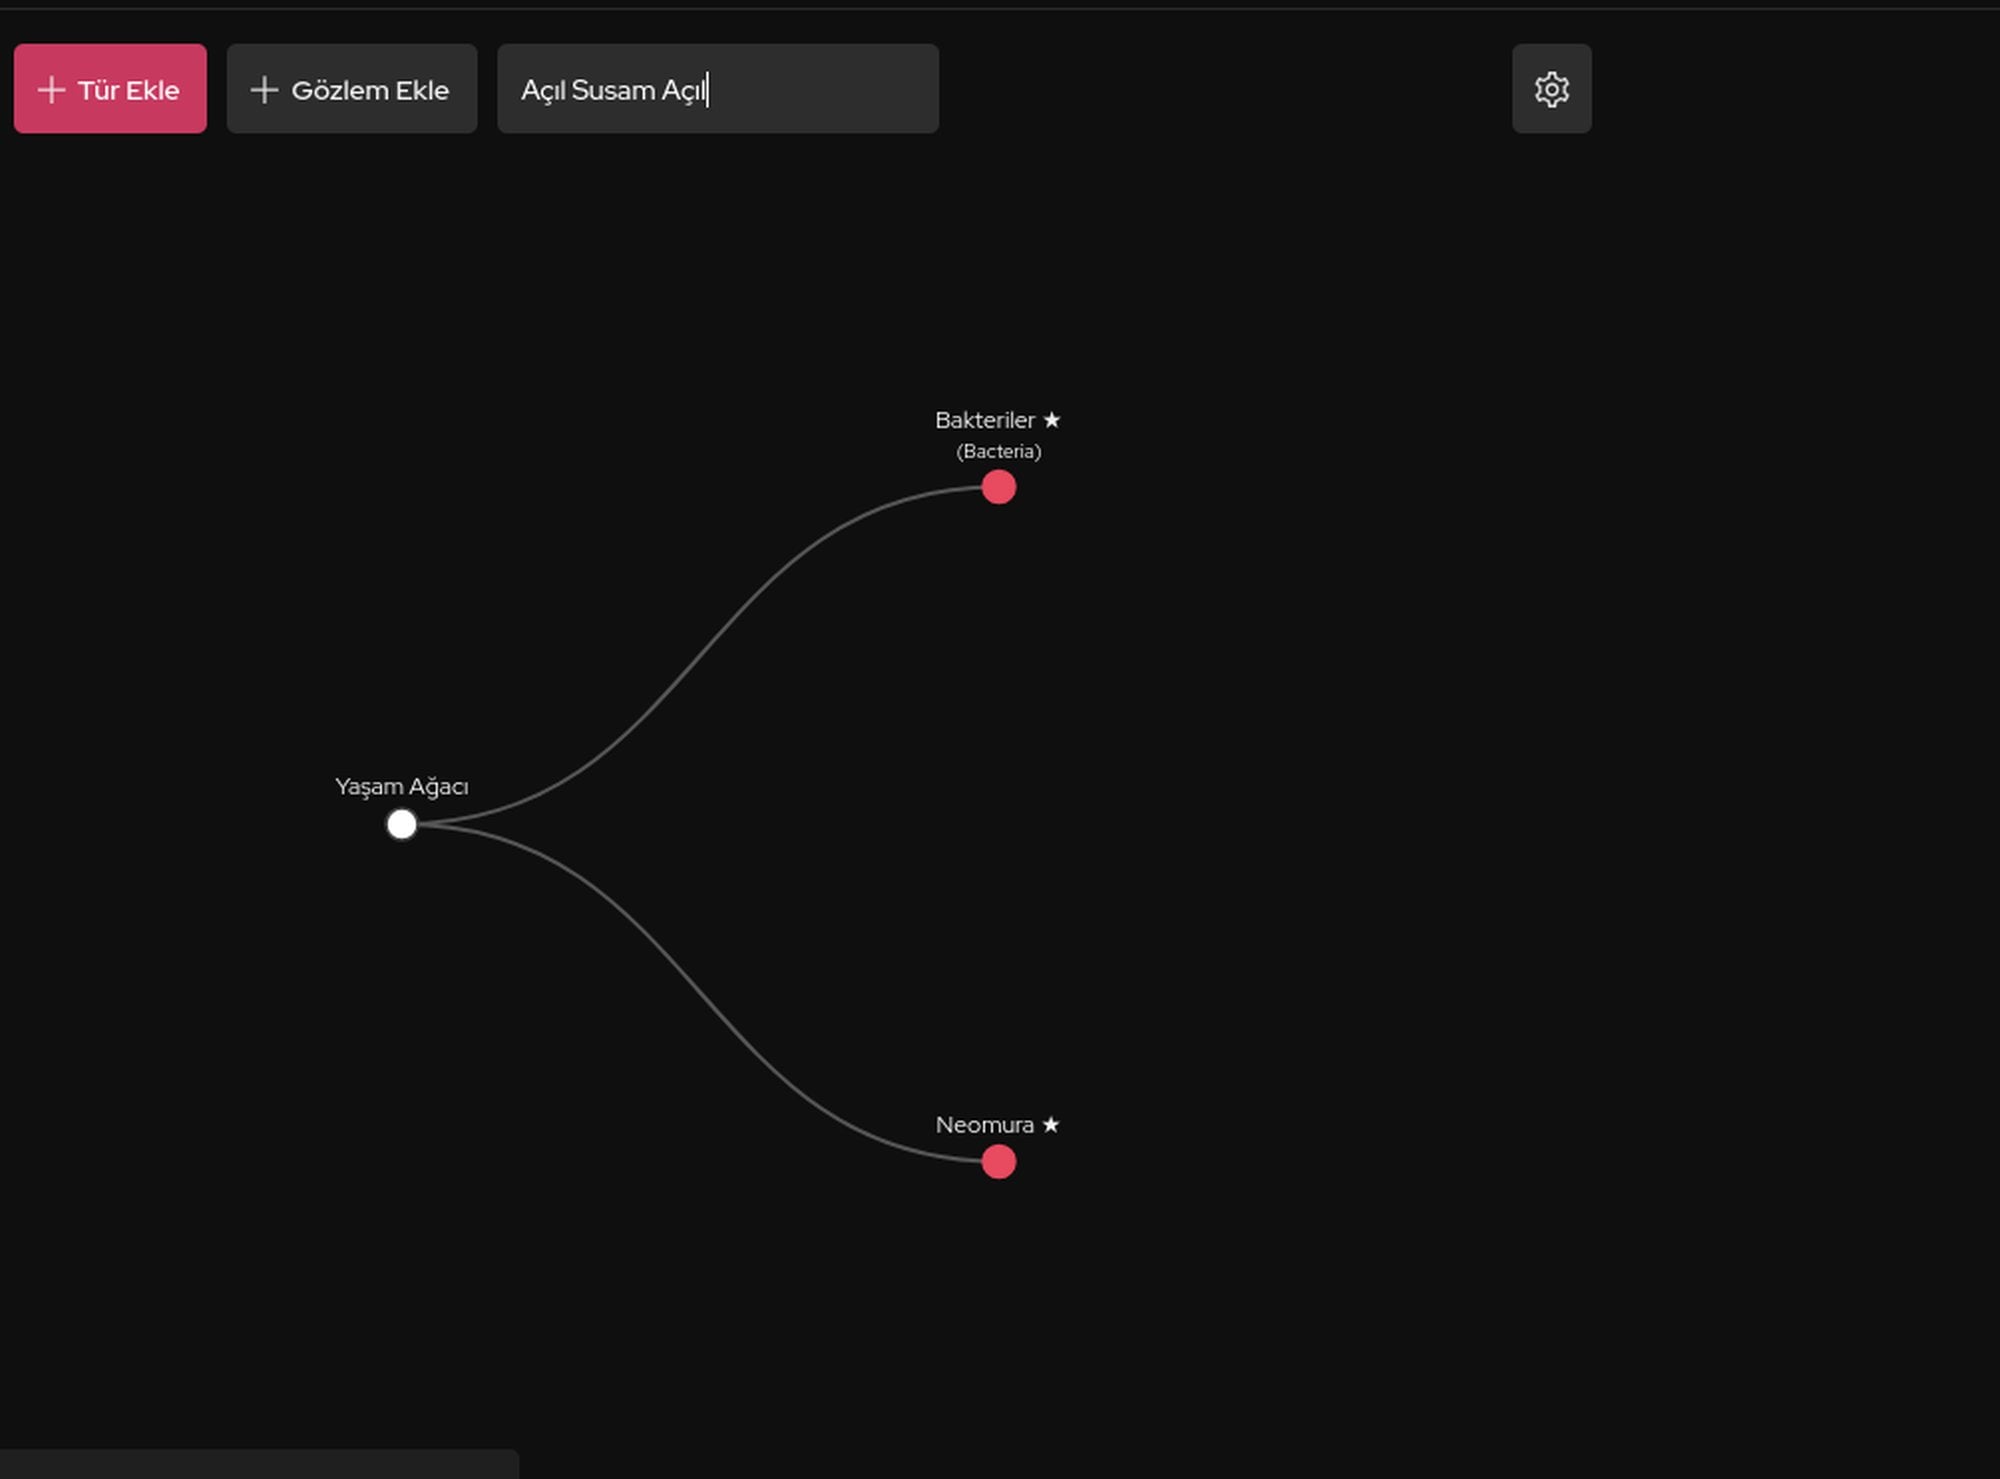Click the star beside Bakteriler
Screen dimensions: 2000x1479
coord(1051,420)
